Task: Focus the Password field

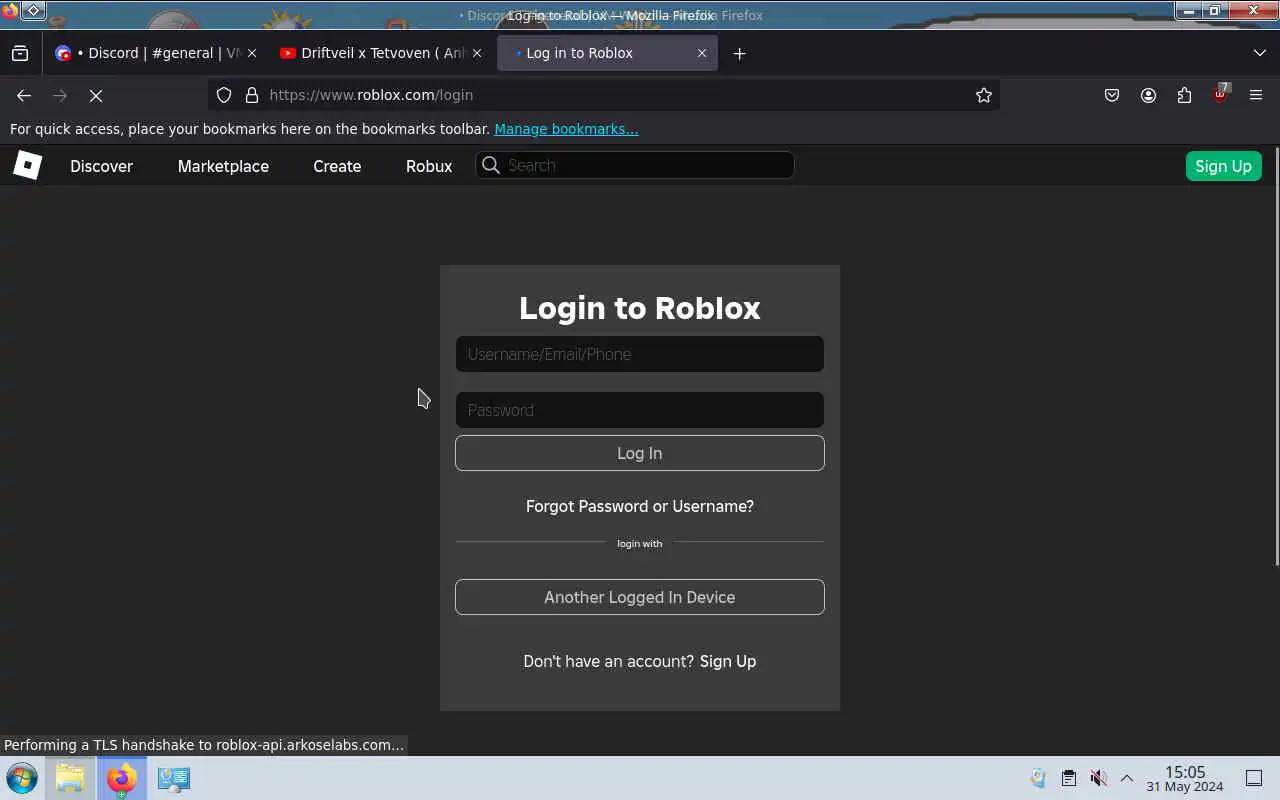Action: pyautogui.click(x=640, y=410)
